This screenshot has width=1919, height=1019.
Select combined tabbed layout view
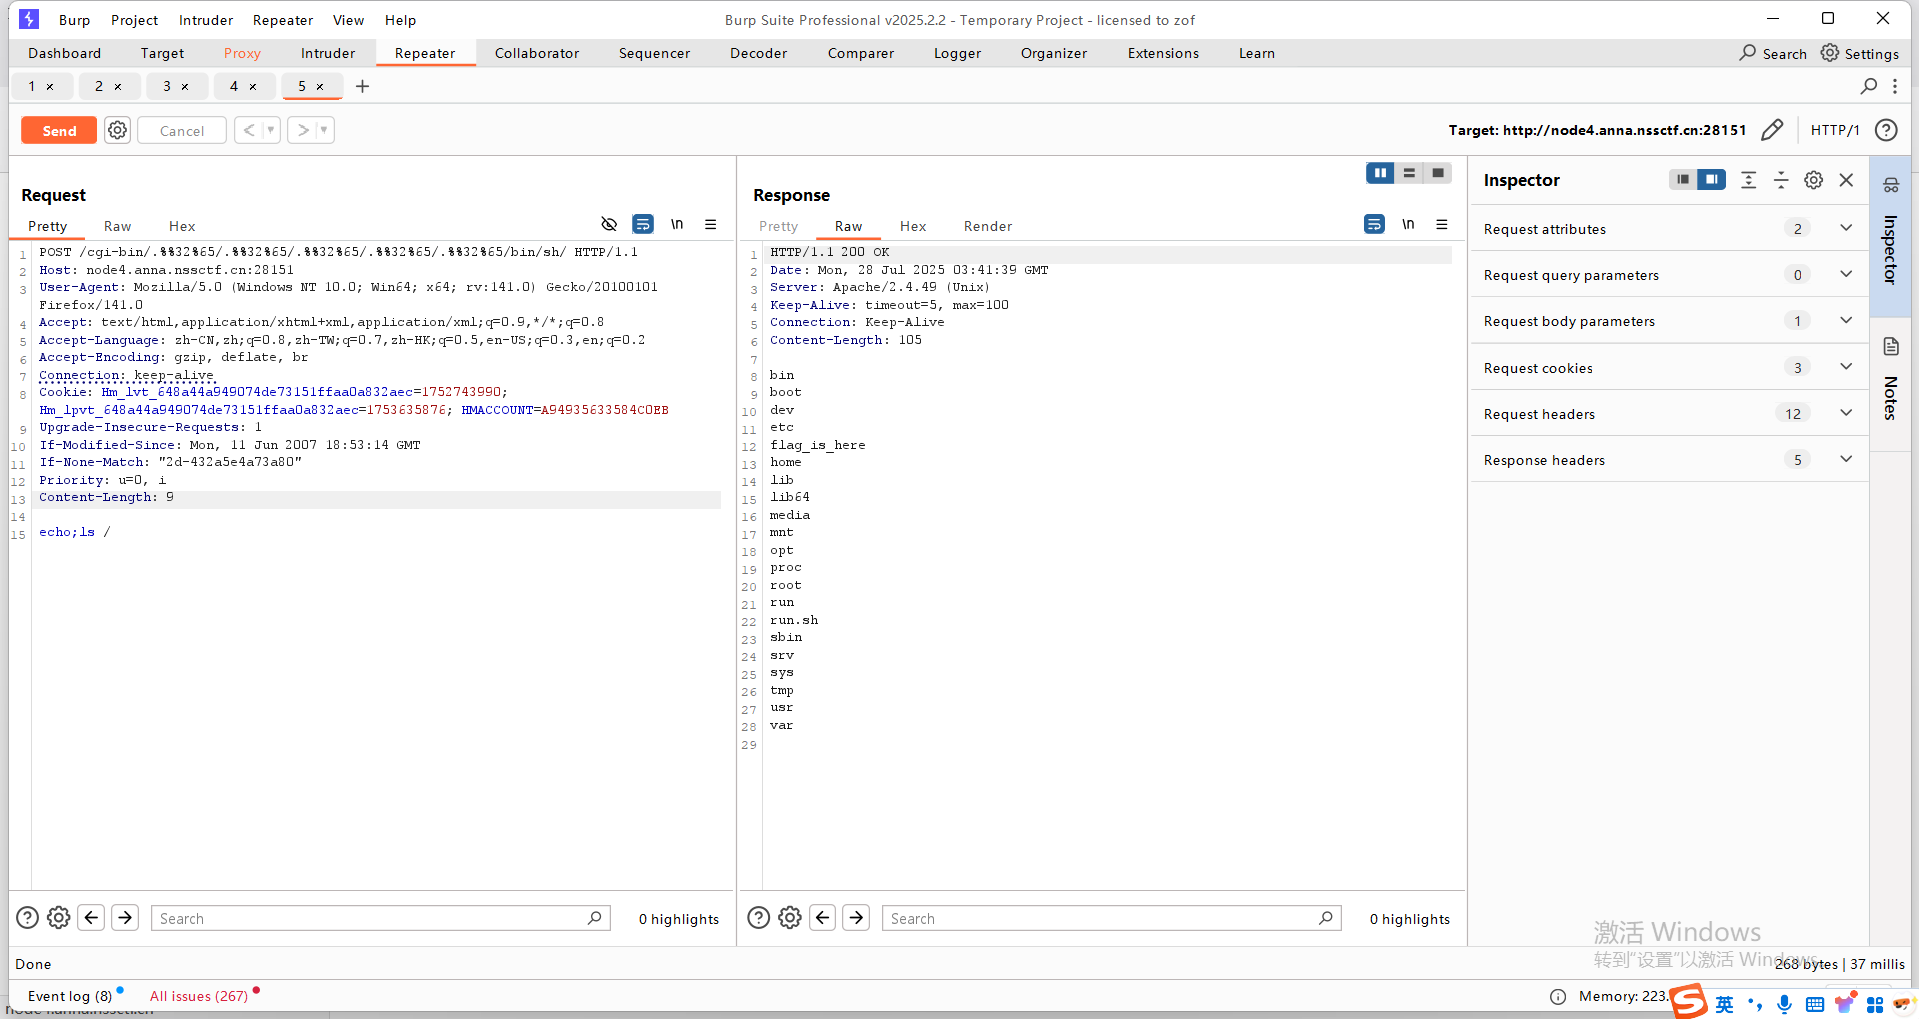[1438, 173]
